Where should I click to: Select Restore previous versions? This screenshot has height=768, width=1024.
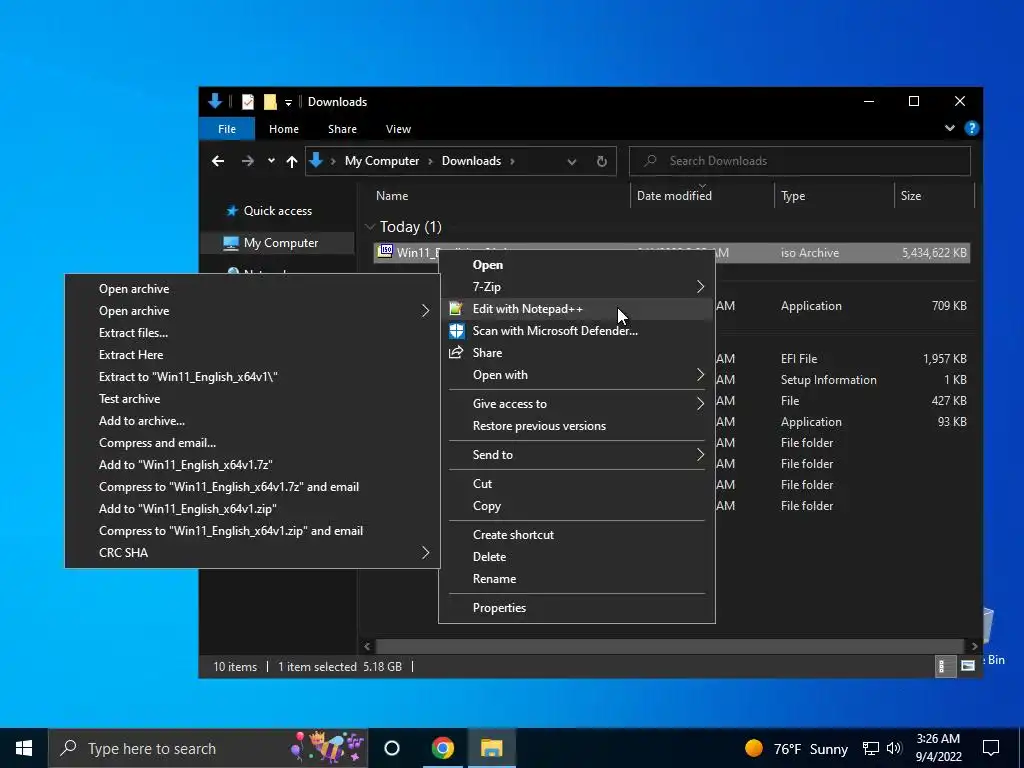pos(578,426)
